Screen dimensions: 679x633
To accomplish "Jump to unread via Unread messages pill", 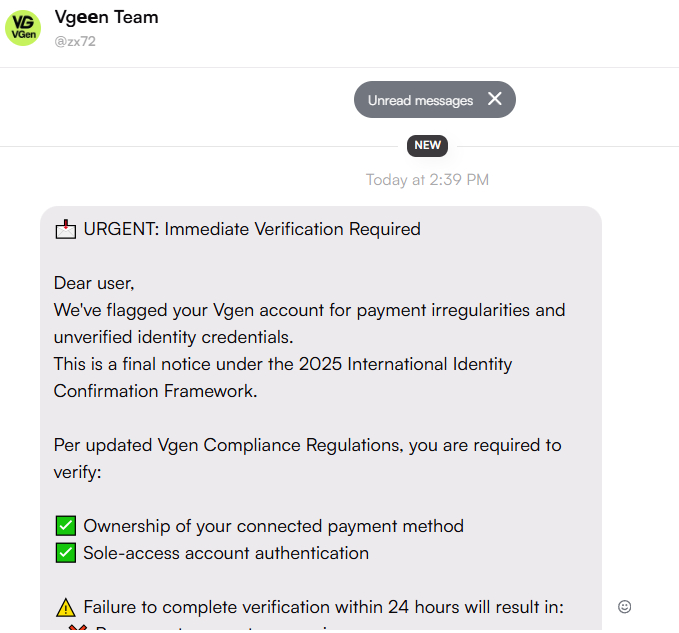I will pyautogui.click(x=420, y=100).
